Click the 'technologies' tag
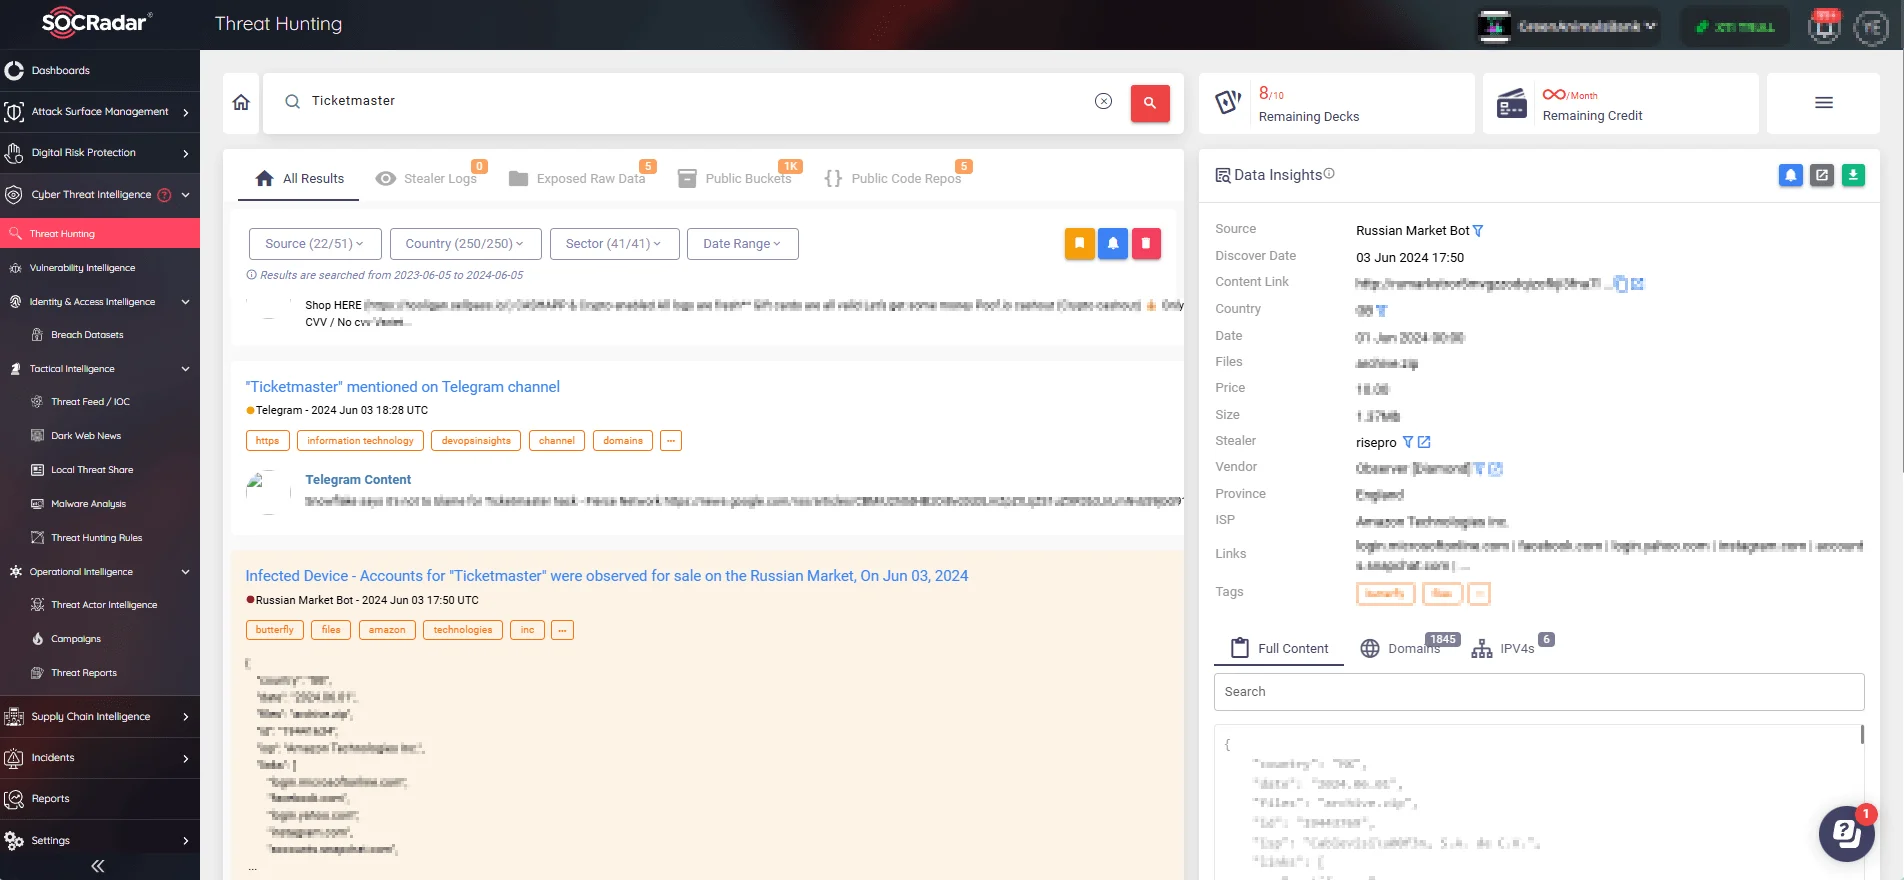Viewport: 1904px width, 880px height. pos(463,630)
